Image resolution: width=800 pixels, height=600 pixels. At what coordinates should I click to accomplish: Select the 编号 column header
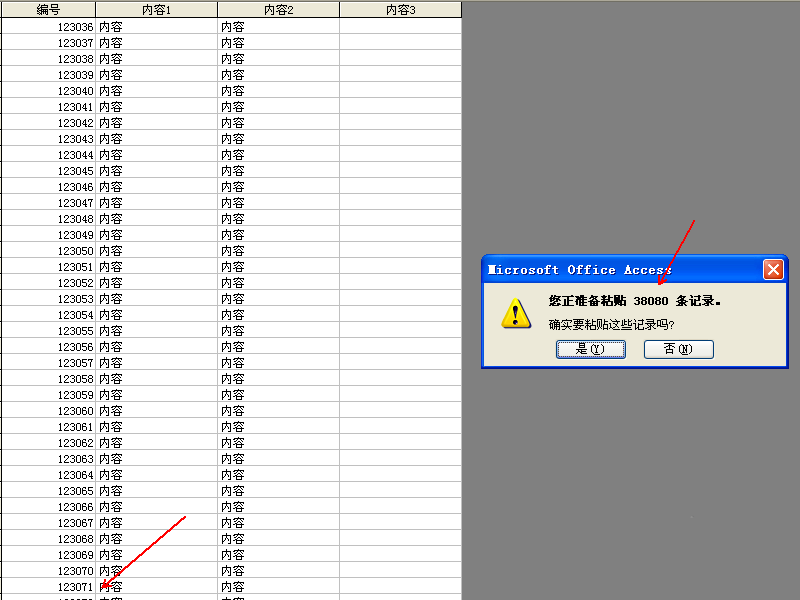(x=48, y=10)
